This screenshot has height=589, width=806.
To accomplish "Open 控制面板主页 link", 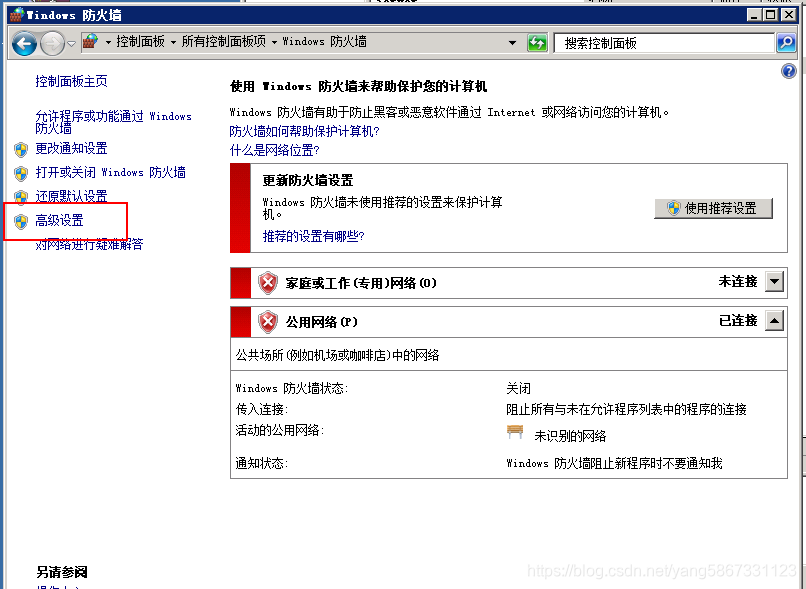I will tap(71, 81).
